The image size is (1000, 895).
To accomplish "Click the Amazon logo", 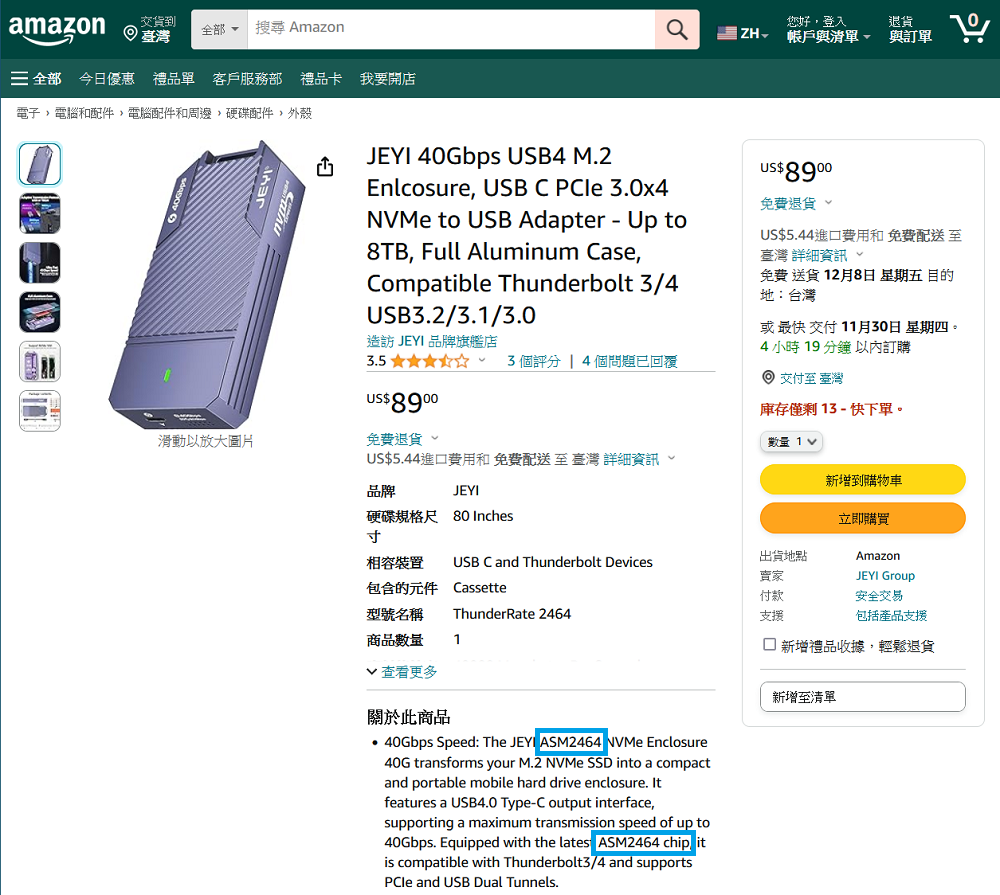I will click(x=57, y=28).
